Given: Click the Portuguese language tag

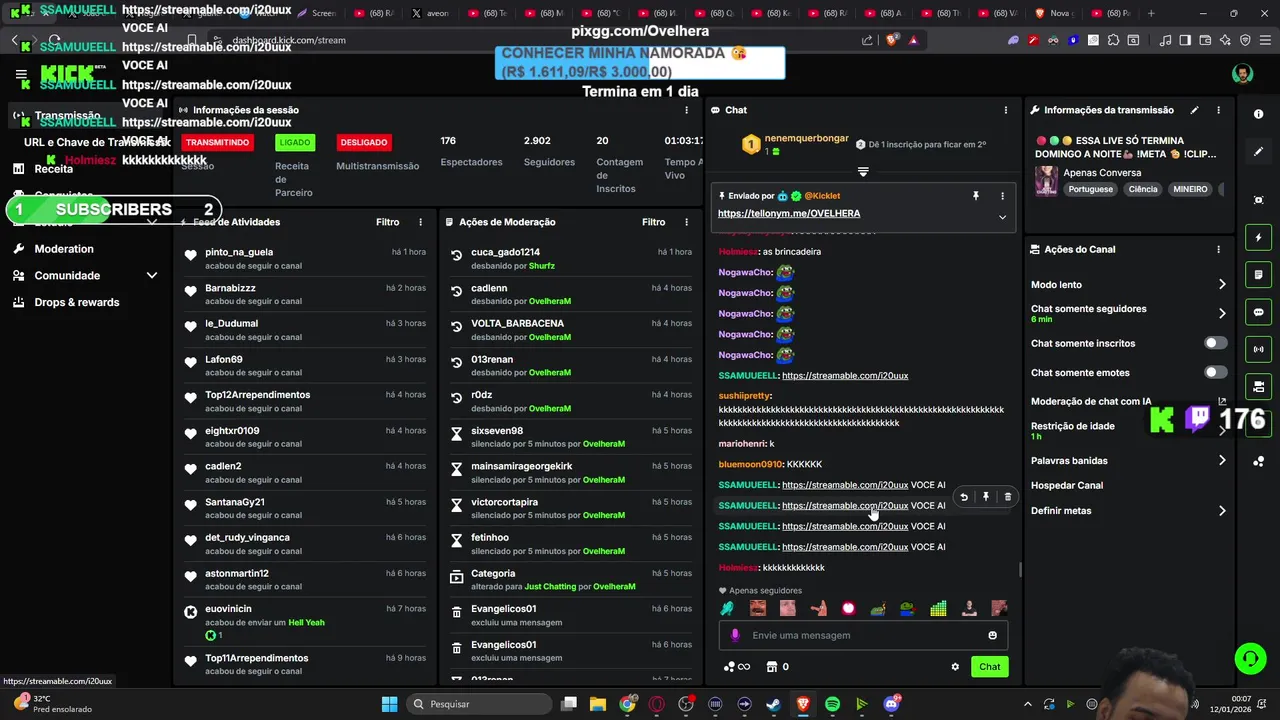Looking at the screenshot, I should tap(1090, 189).
